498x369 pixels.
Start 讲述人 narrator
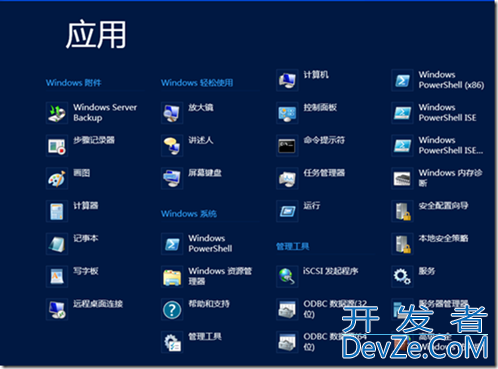pyautogui.click(x=187, y=145)
